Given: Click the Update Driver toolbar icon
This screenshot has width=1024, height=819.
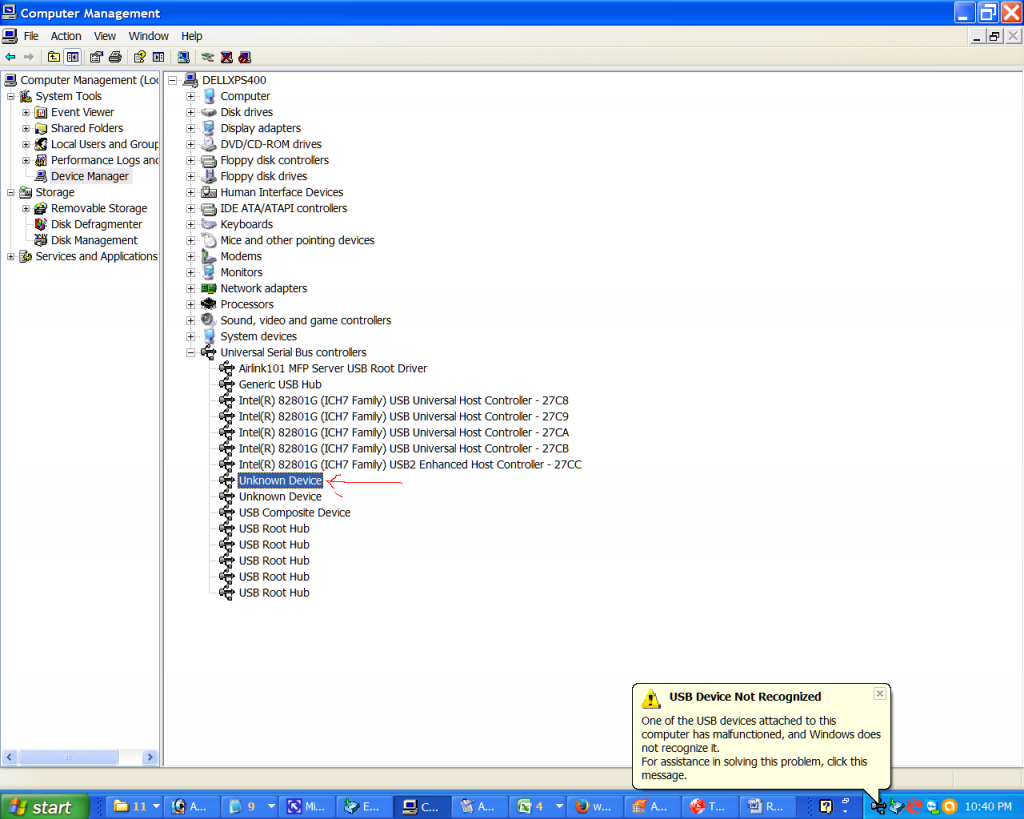Looking at the screenshot, I should (x=208, y=57).
